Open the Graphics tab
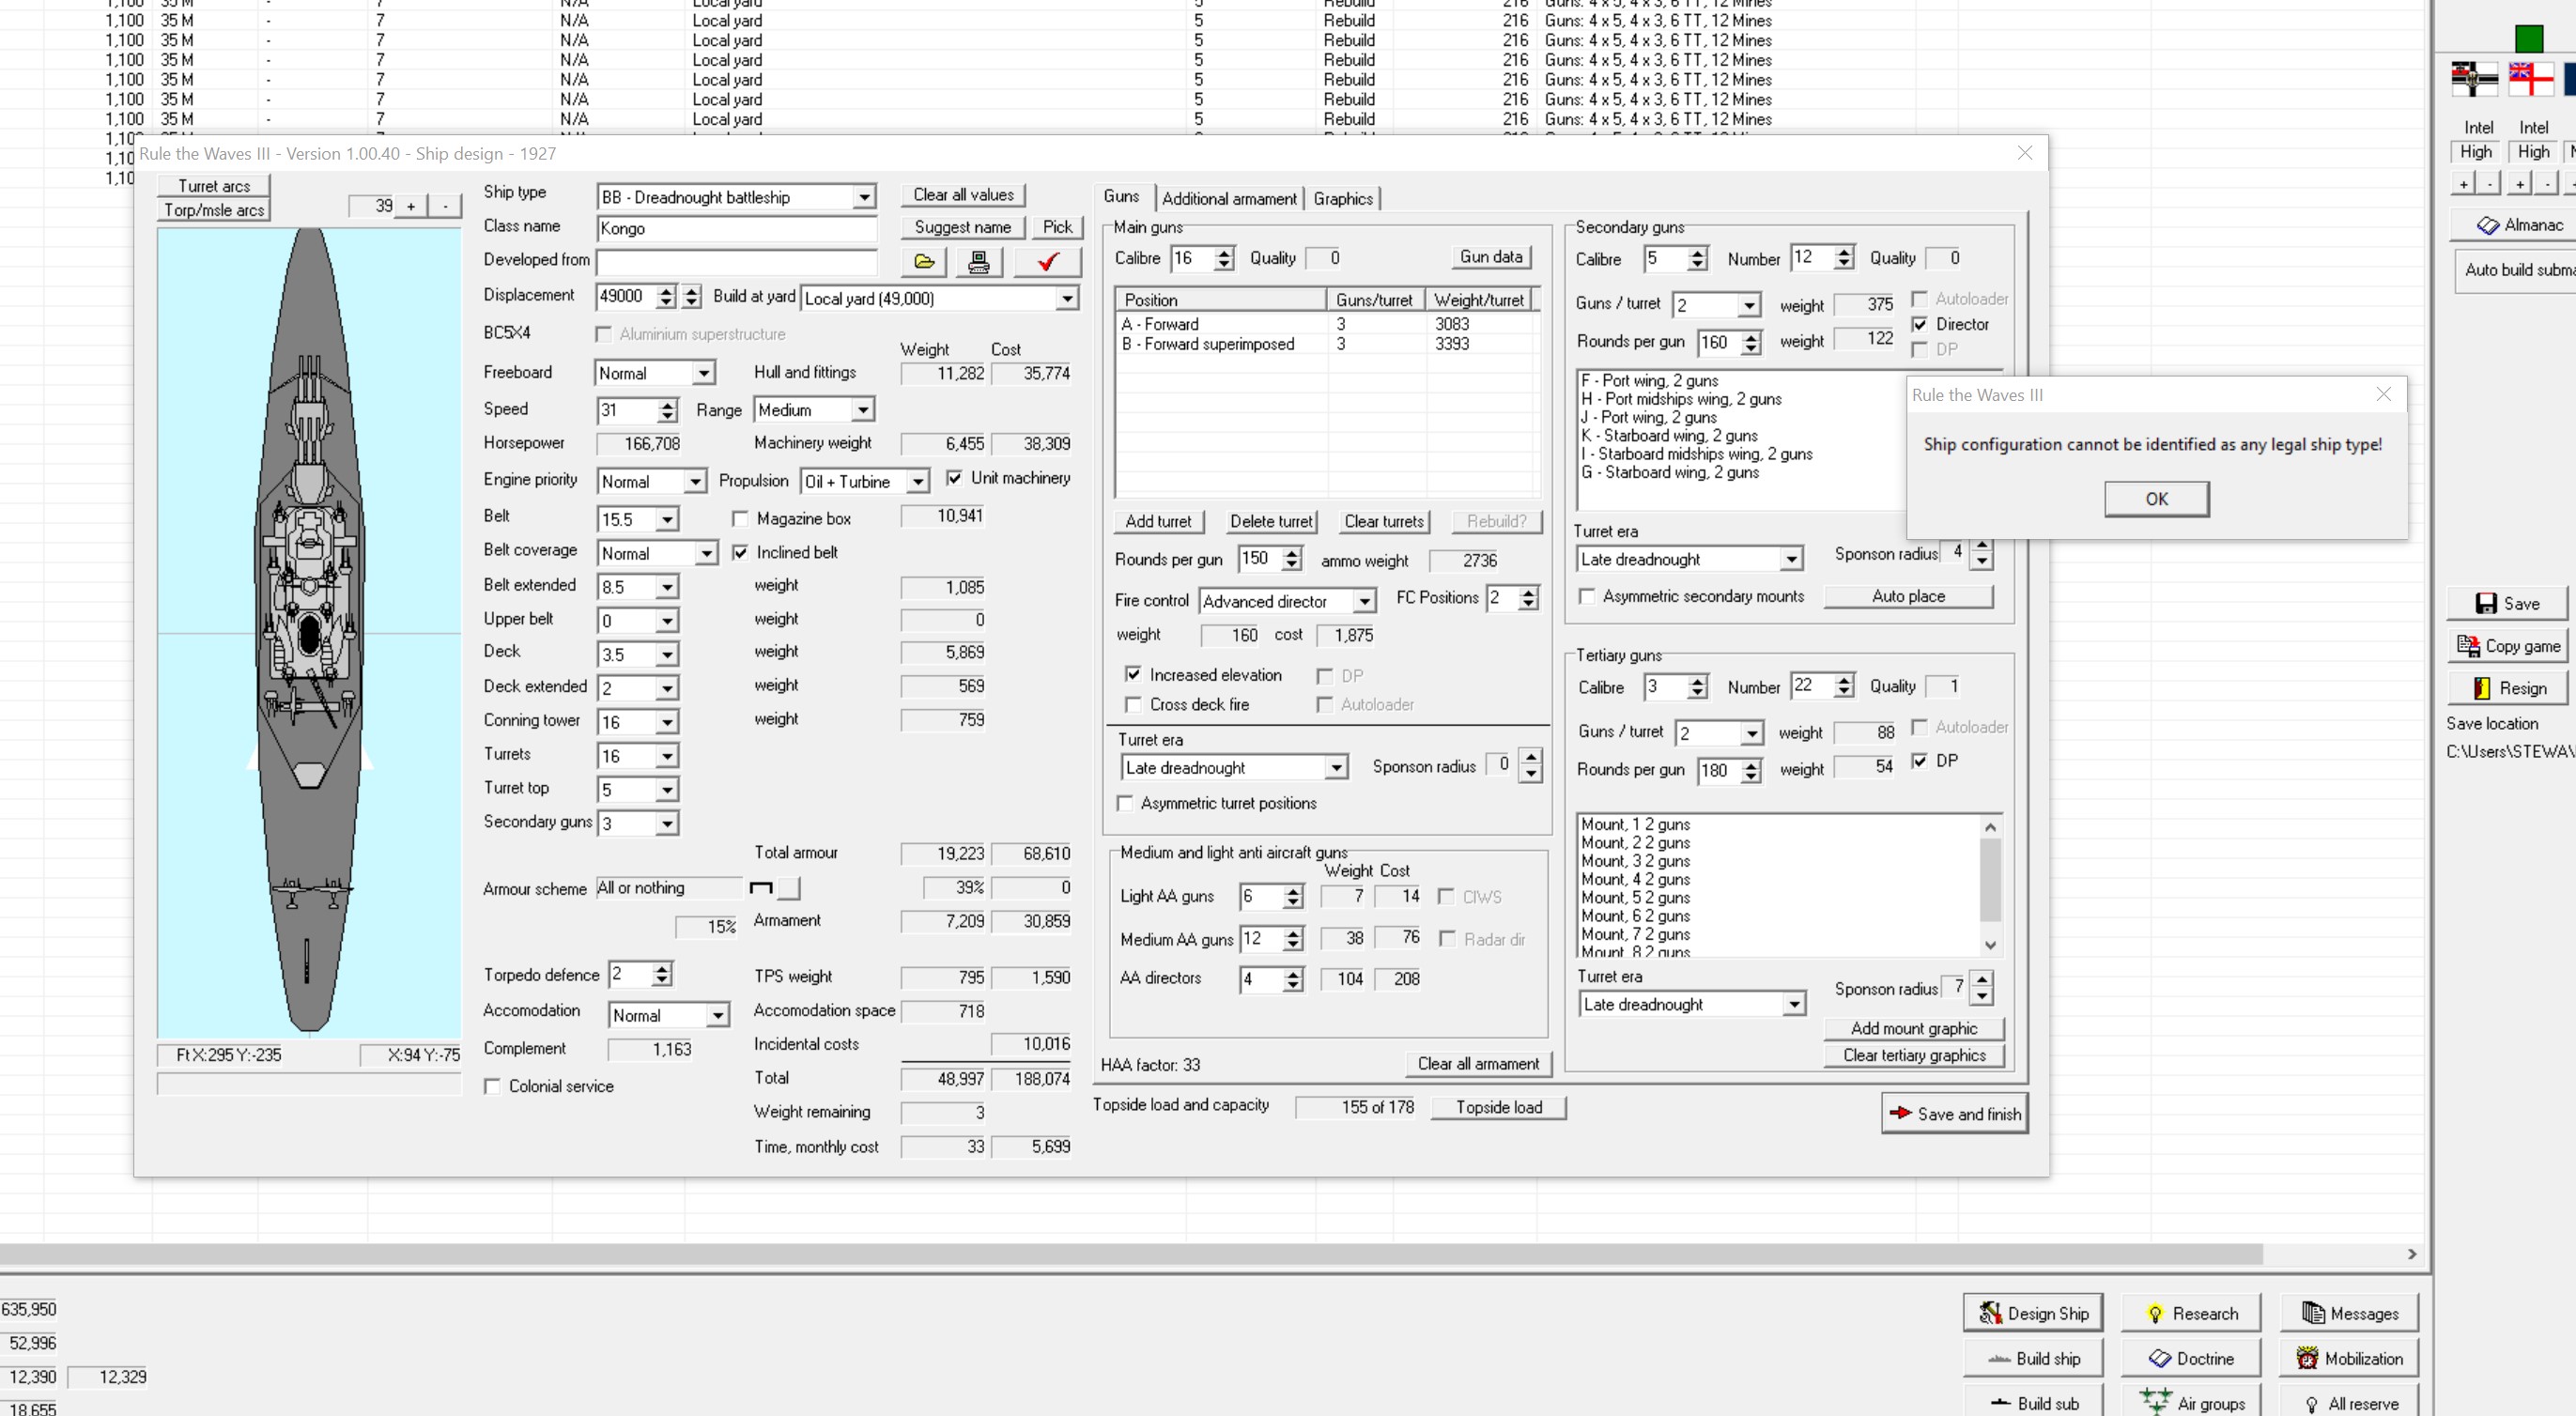 (x=1343, y=199)
